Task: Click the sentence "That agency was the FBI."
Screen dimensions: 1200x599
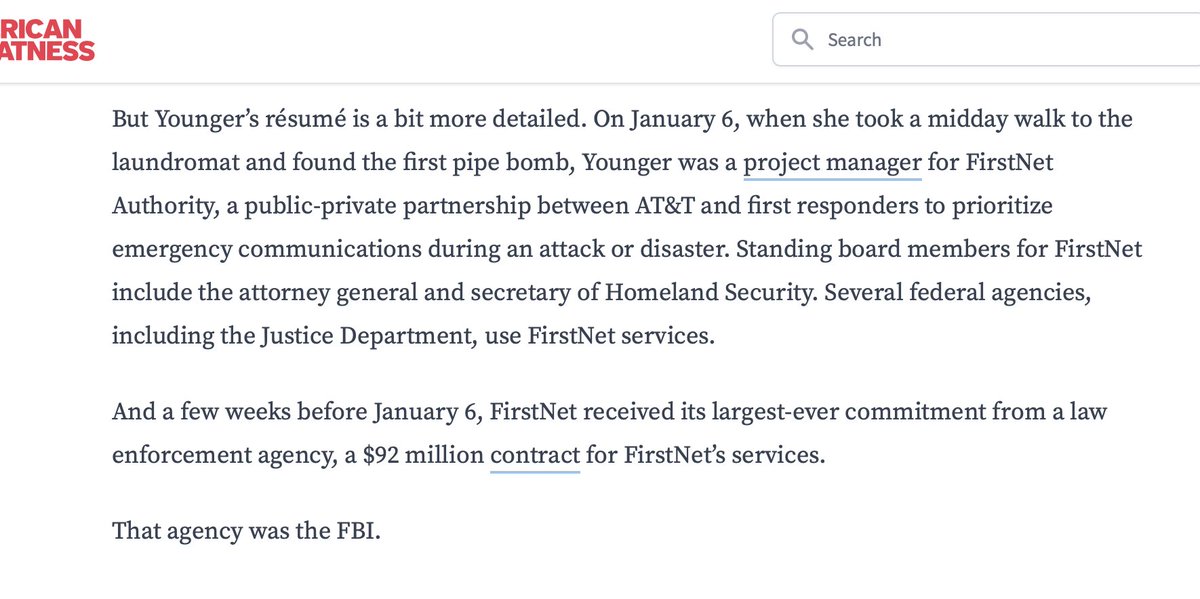Action: [x=247, y=529]
